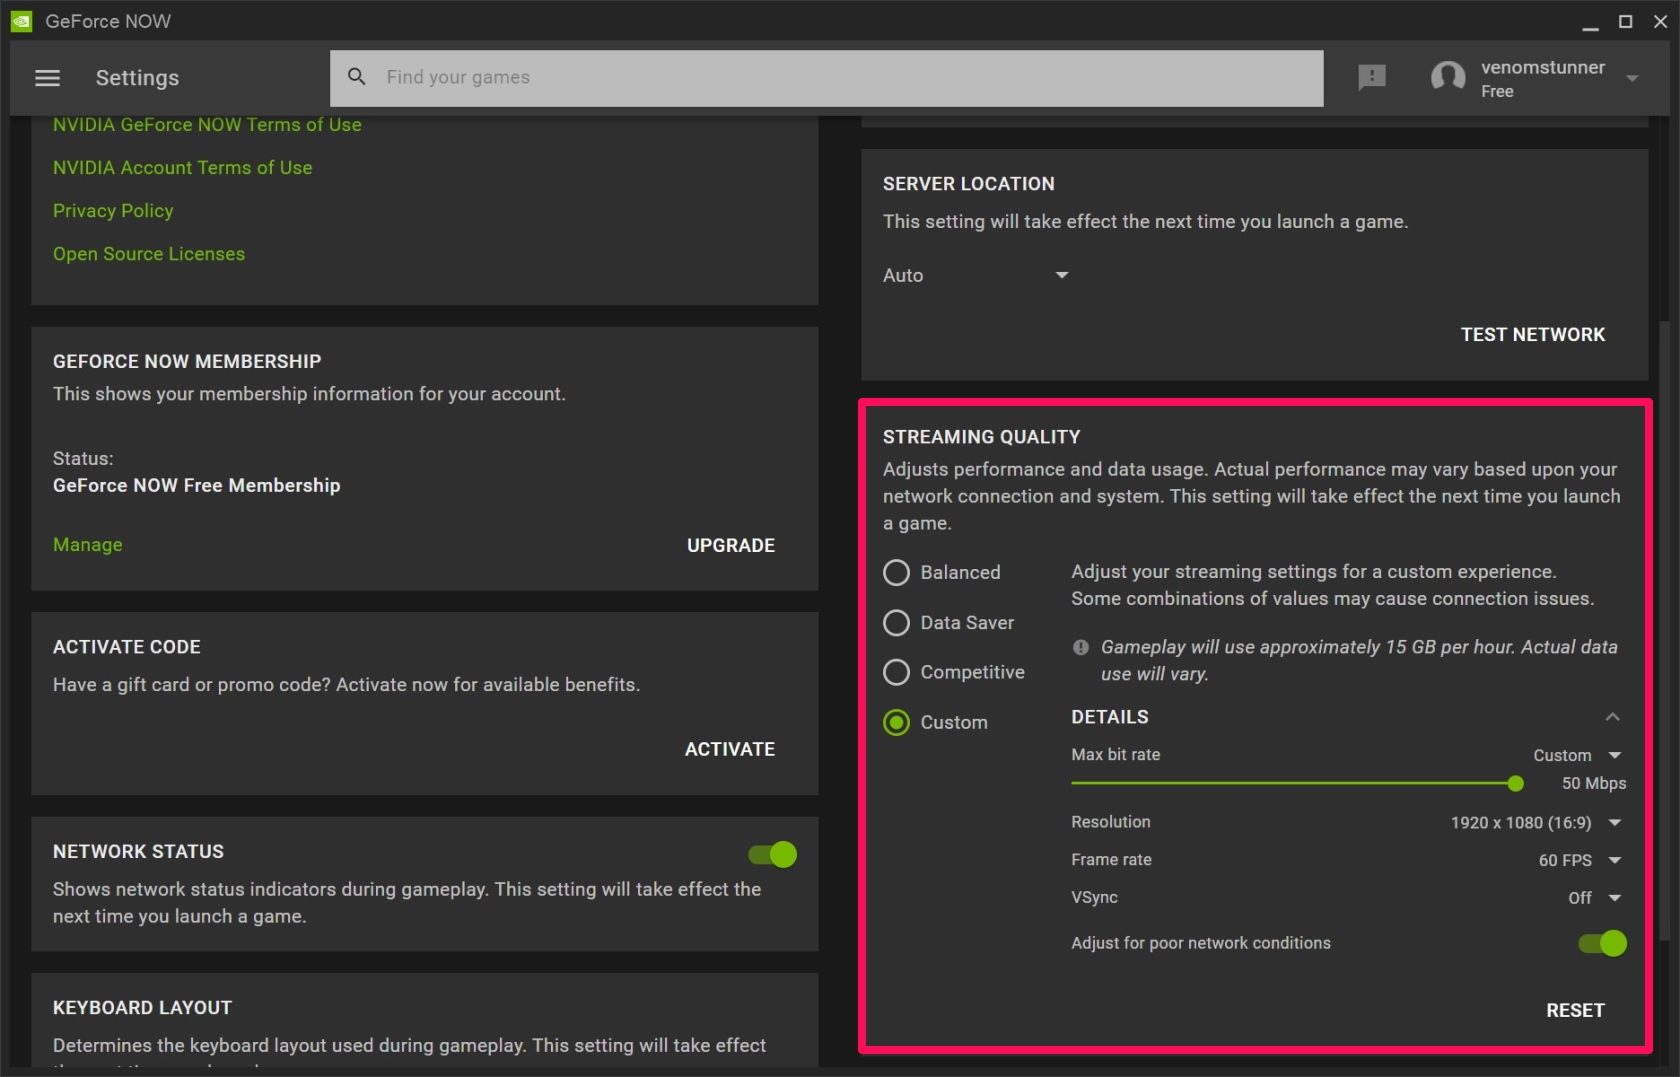The width and height of the screenshot is (1680, 1077).
Task: Click the search magnifier icon
Action: point(356,76)
